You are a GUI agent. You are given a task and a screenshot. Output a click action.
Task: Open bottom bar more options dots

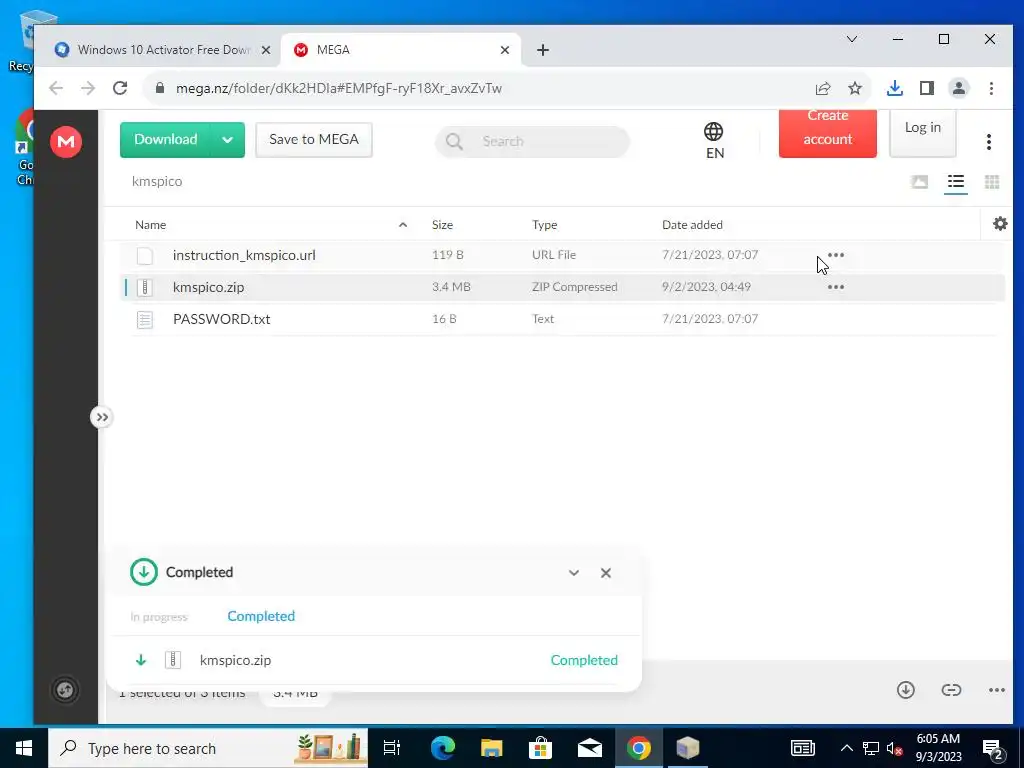tap(997, 690)
